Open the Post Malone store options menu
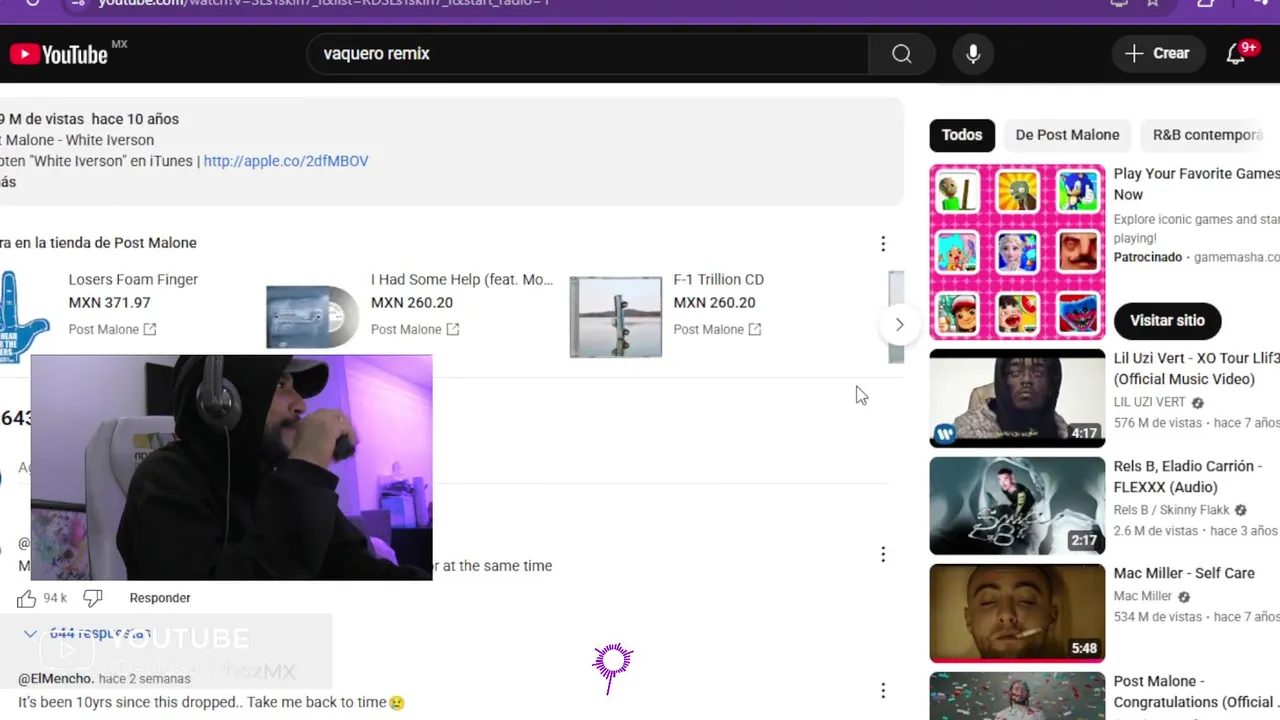Viewport: 1280px width, 720px height. tap(883, 244)
